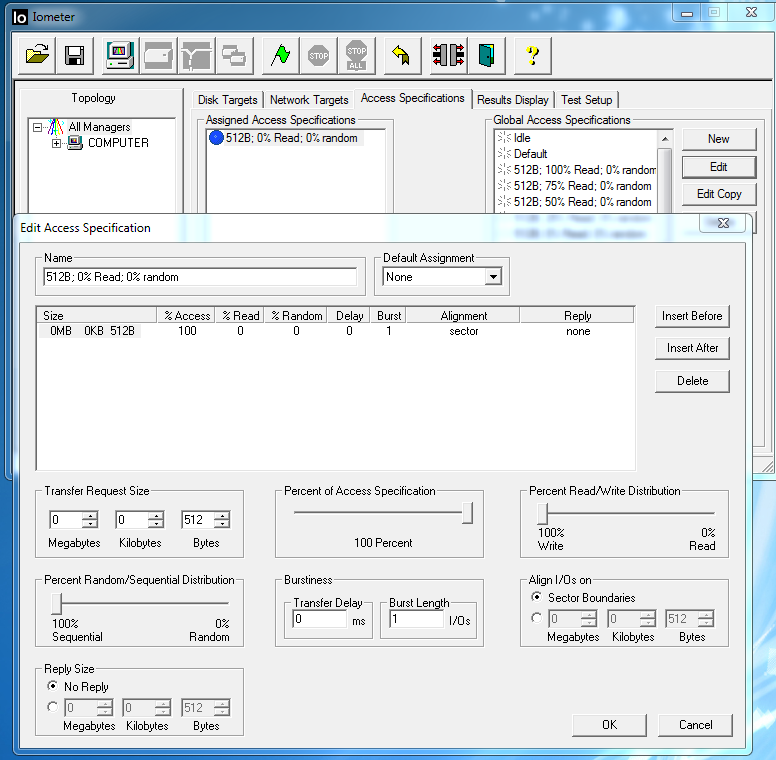Click Transfer Request Size Bytes spinner
The image size is (776, 760).
222,520
